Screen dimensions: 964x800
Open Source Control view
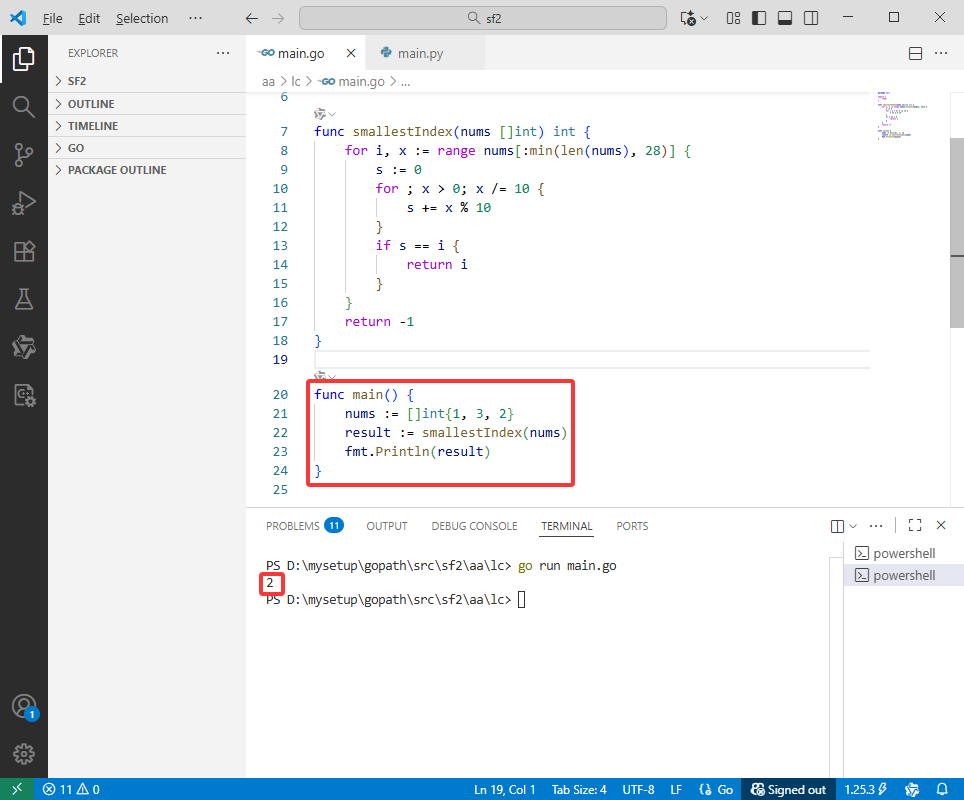23,154
